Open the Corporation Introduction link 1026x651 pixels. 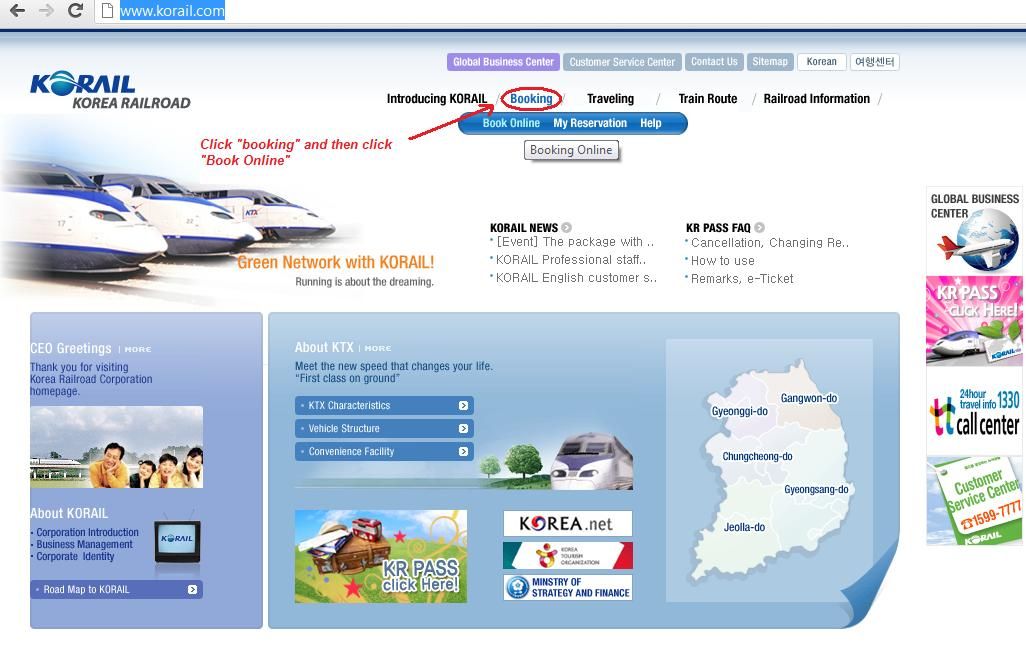pos(88,533)
